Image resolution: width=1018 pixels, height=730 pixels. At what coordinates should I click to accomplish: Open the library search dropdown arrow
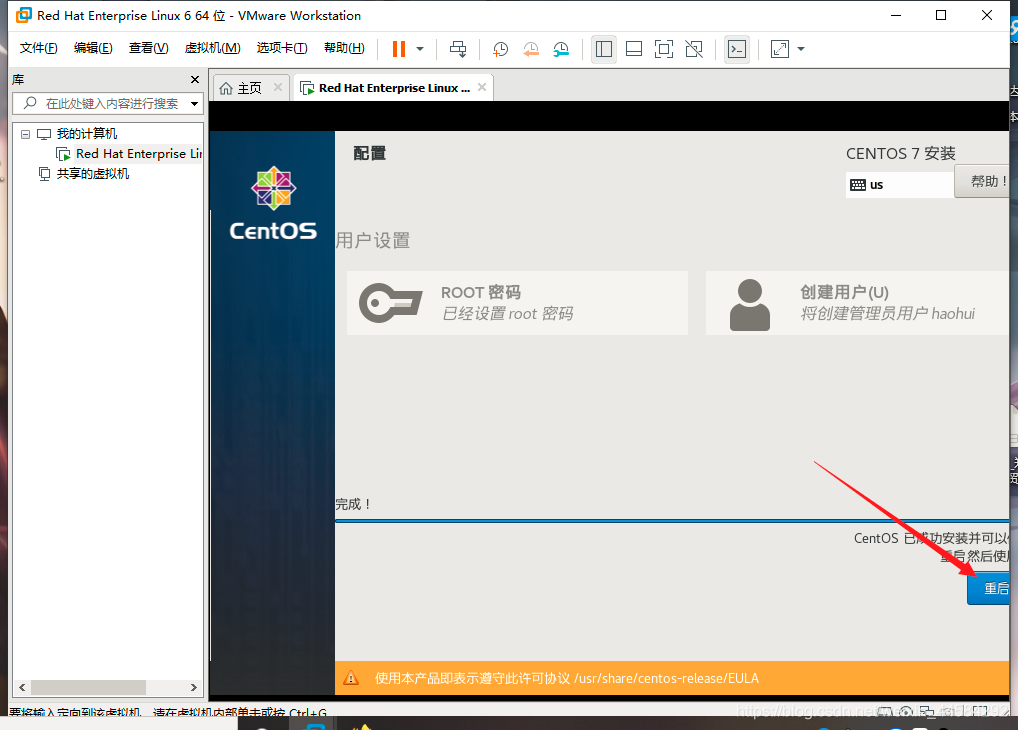tap(194, 103)
